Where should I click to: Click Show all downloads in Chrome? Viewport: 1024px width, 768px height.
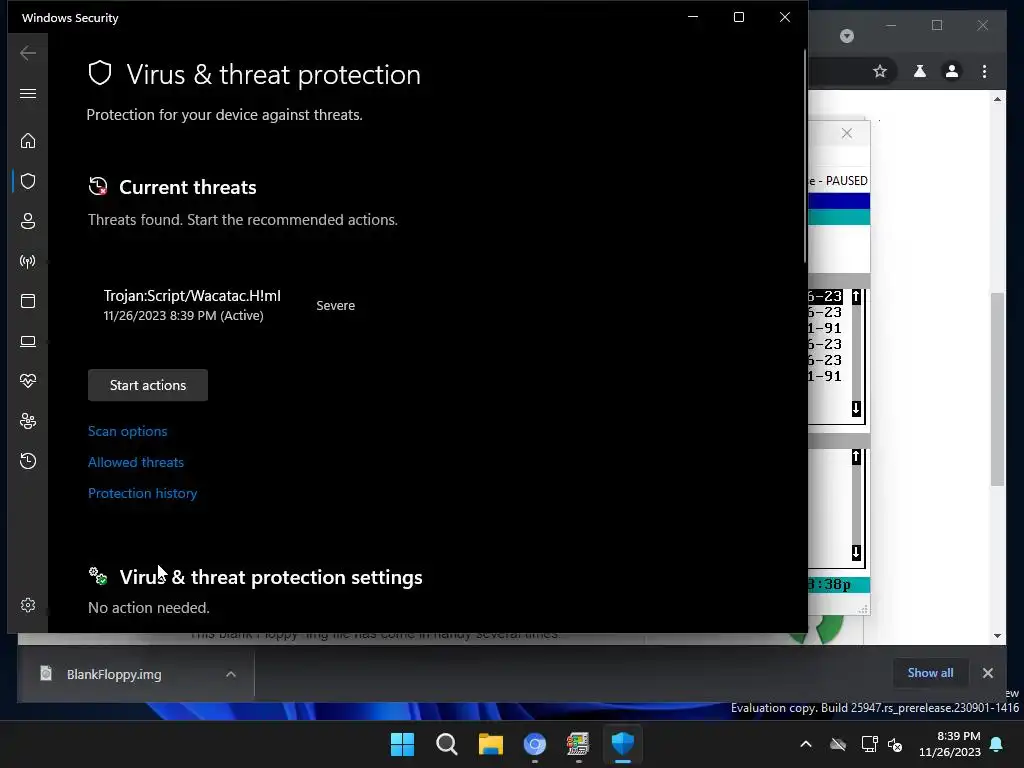coord(930,673)
